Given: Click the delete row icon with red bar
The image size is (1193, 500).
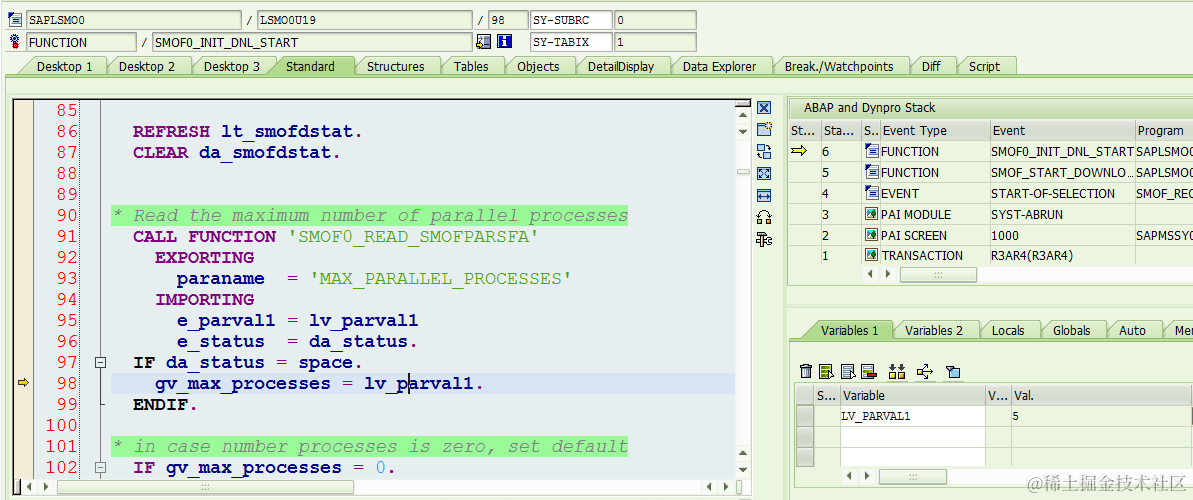Looking at the screenshot, I should point(869,371).
